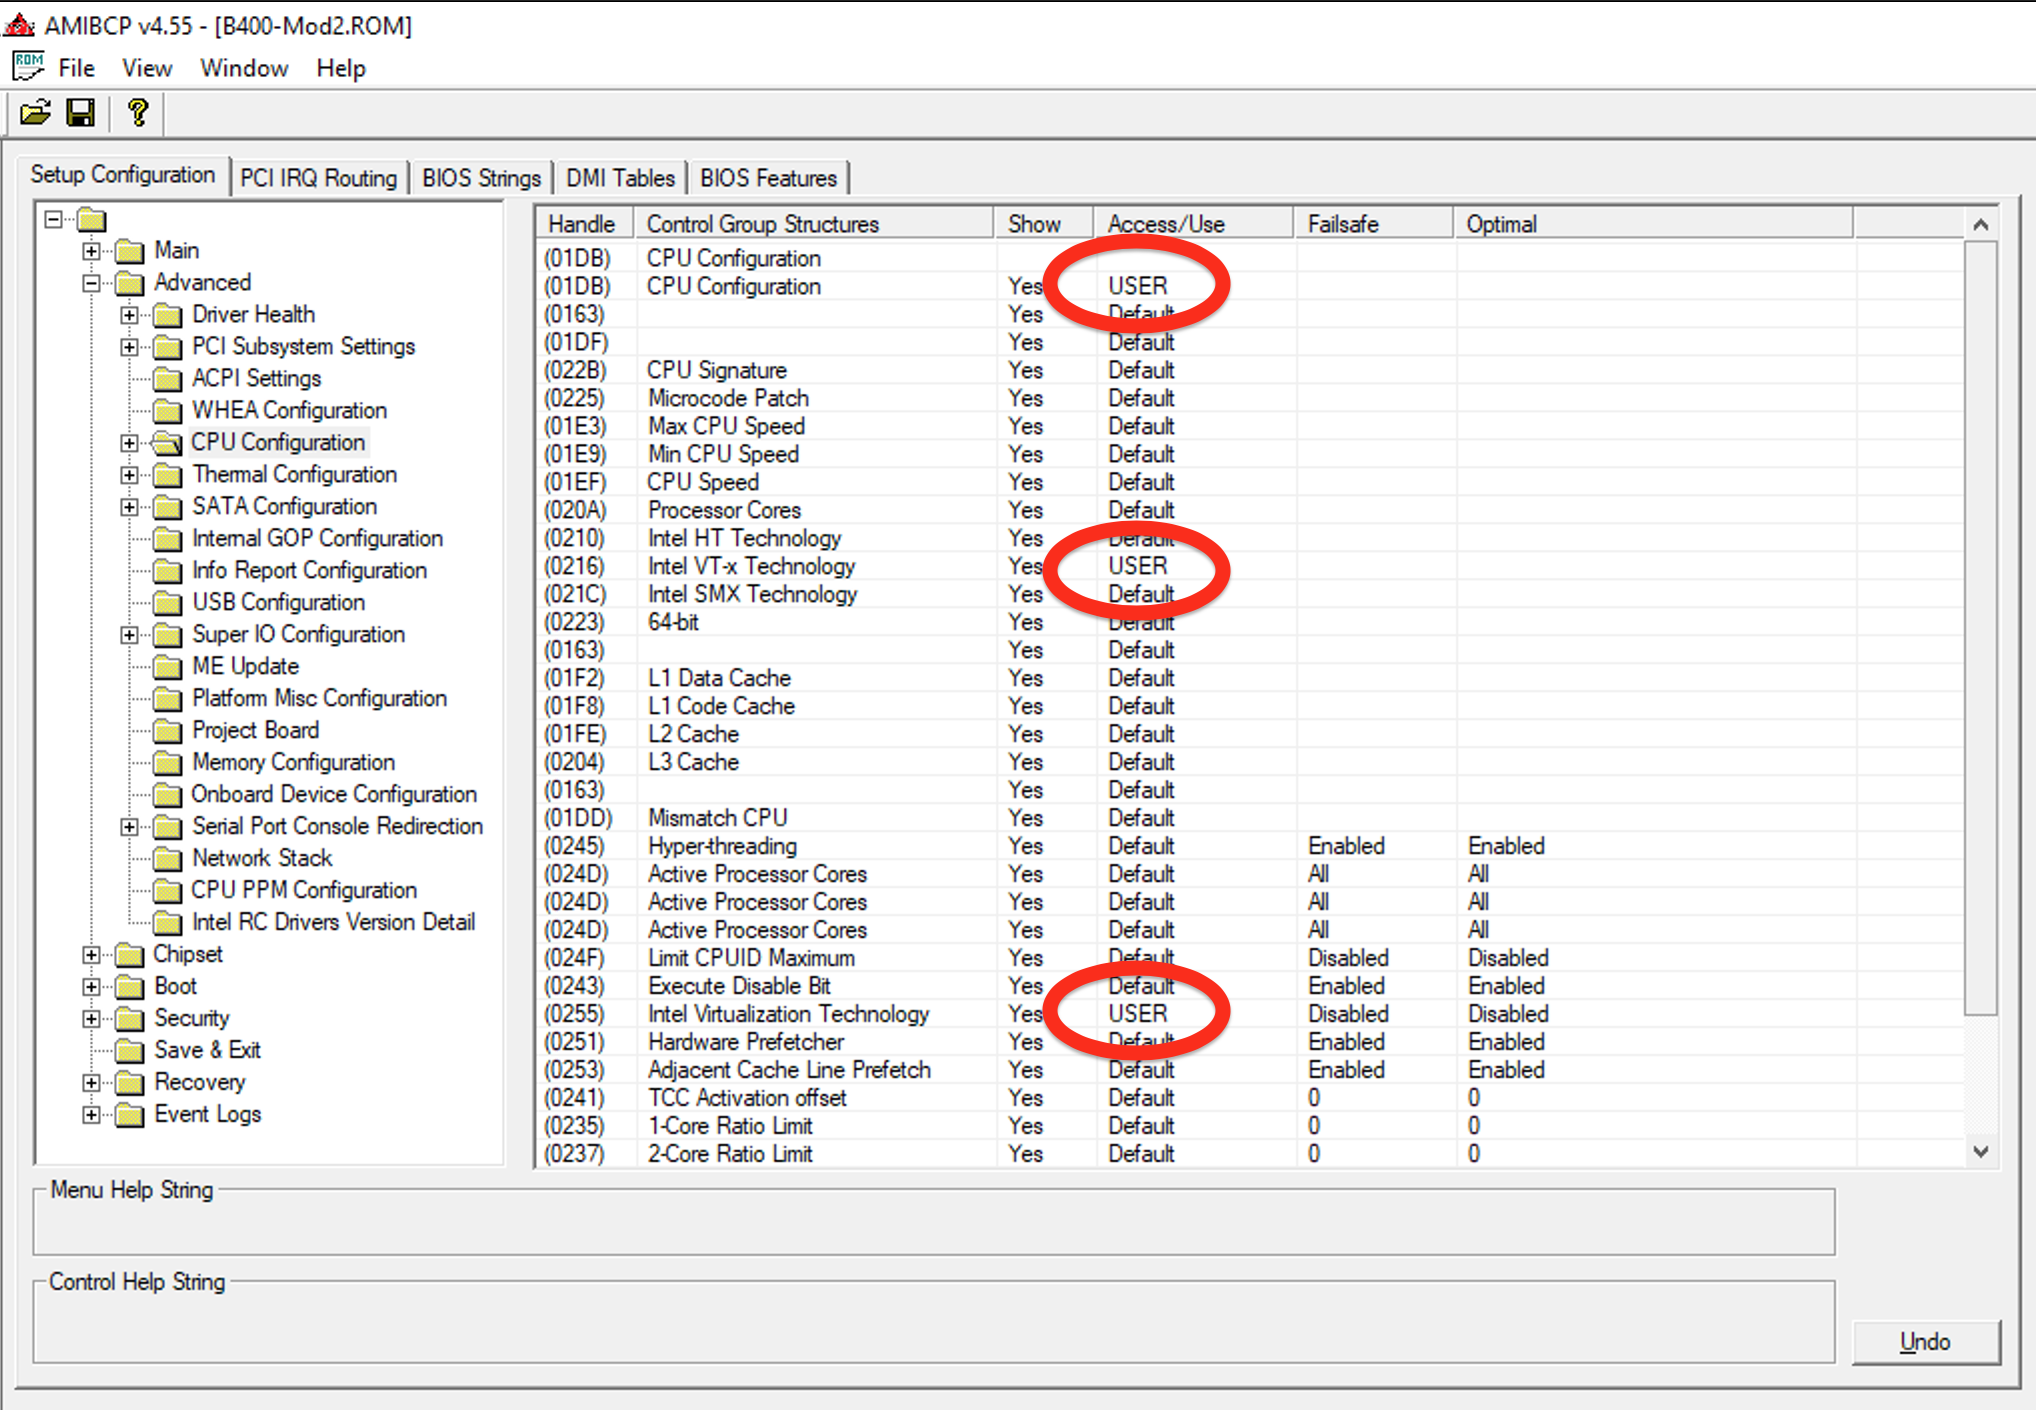This screenshot has height=1410, width=2036.
Task: Select Onboard Device Configuration in the tree
Action: coord(334,794)
